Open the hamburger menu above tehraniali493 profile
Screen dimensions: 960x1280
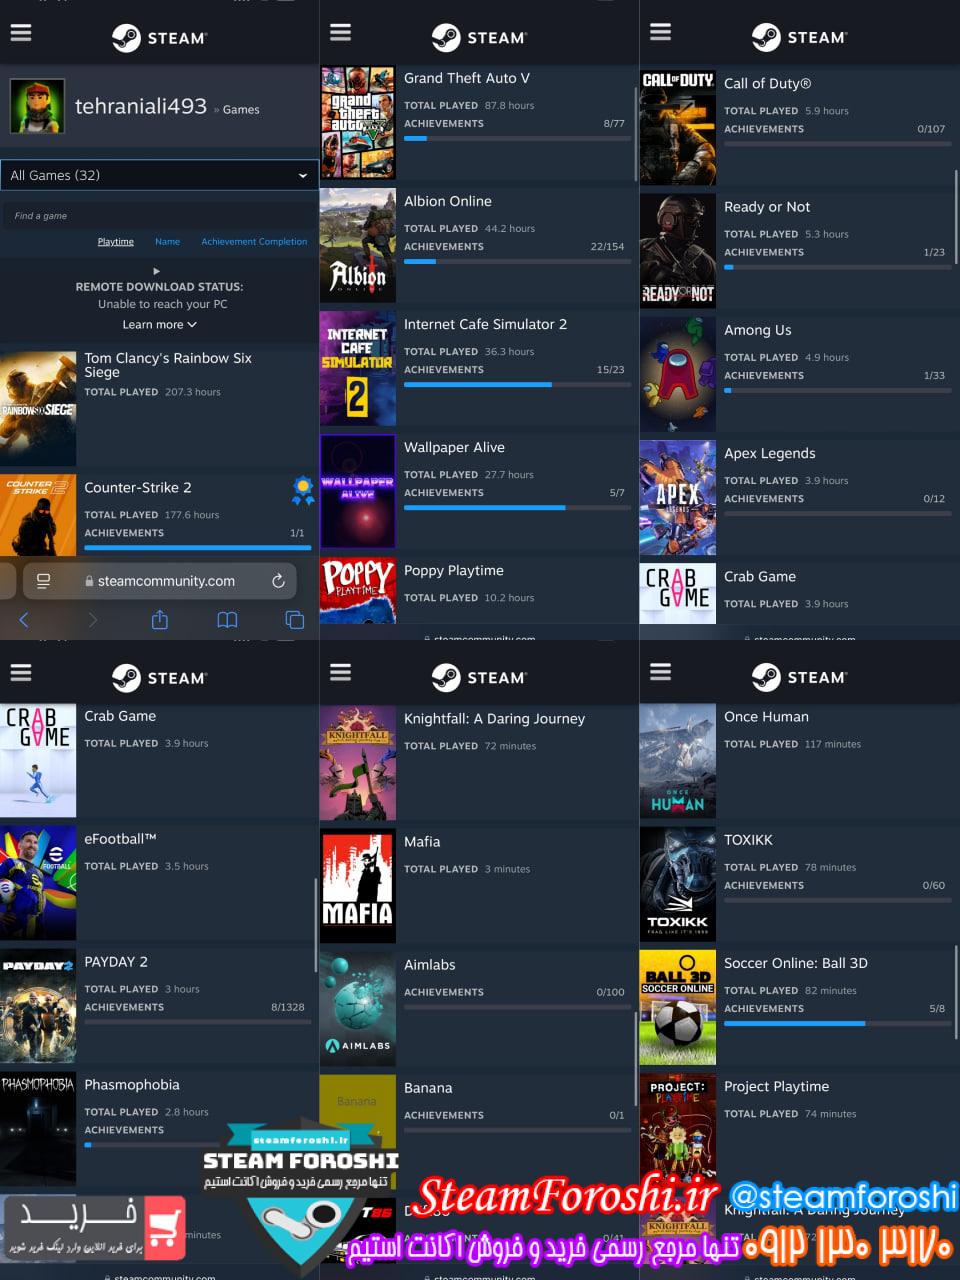tap(21, 32)
